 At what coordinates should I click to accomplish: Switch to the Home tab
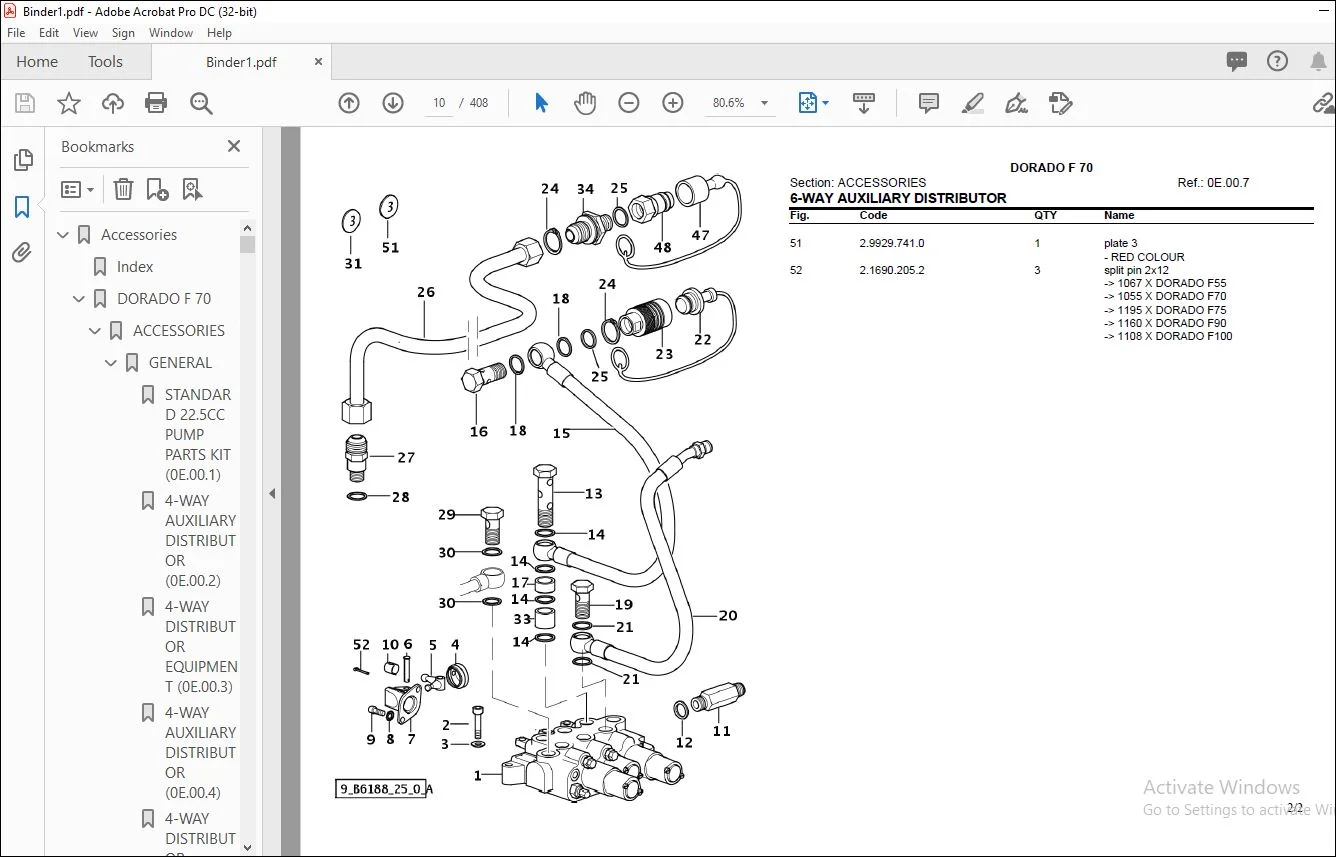tap(37, 62)
